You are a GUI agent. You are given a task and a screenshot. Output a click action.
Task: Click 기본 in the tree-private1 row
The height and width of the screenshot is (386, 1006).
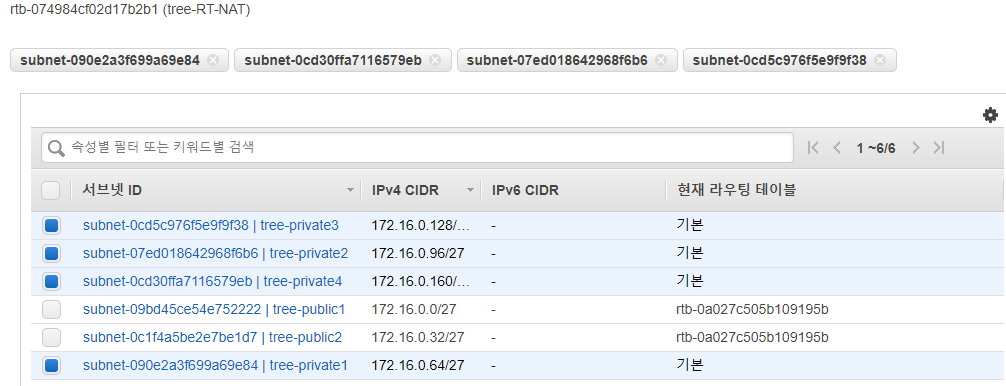coord(690,365)
